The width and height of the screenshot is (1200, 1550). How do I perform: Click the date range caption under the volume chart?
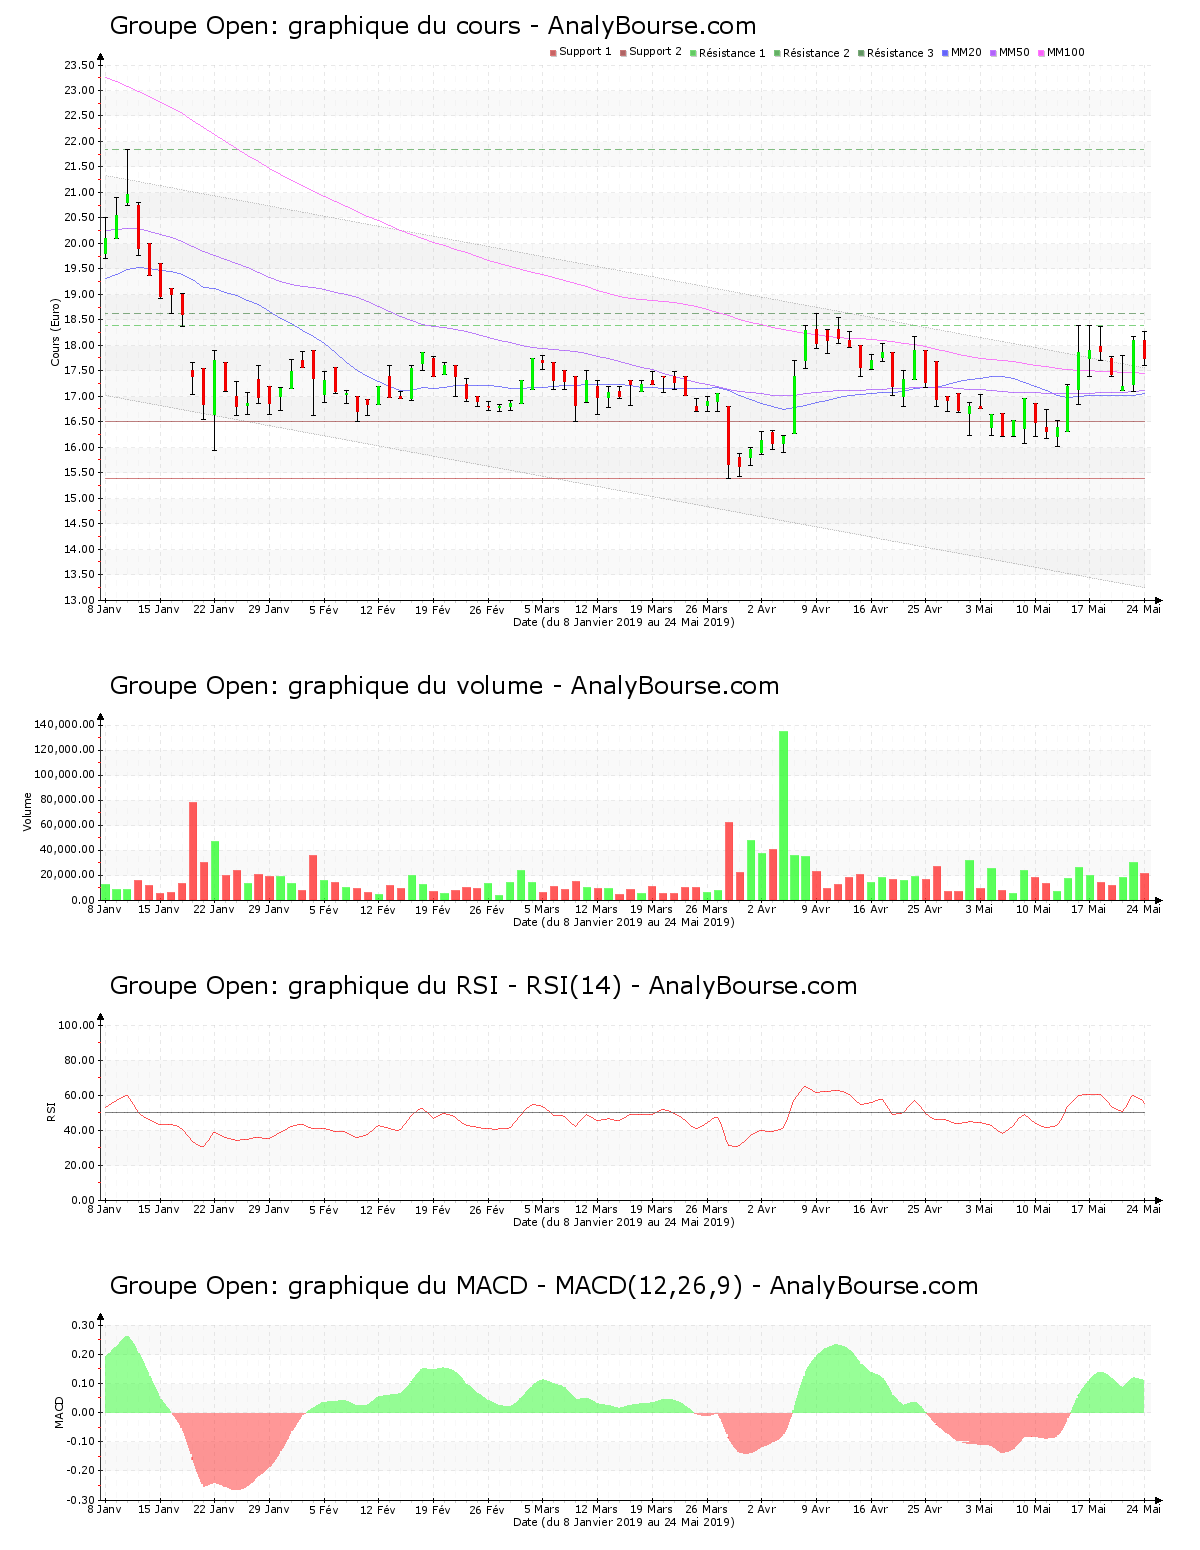(x=624, y=922)
